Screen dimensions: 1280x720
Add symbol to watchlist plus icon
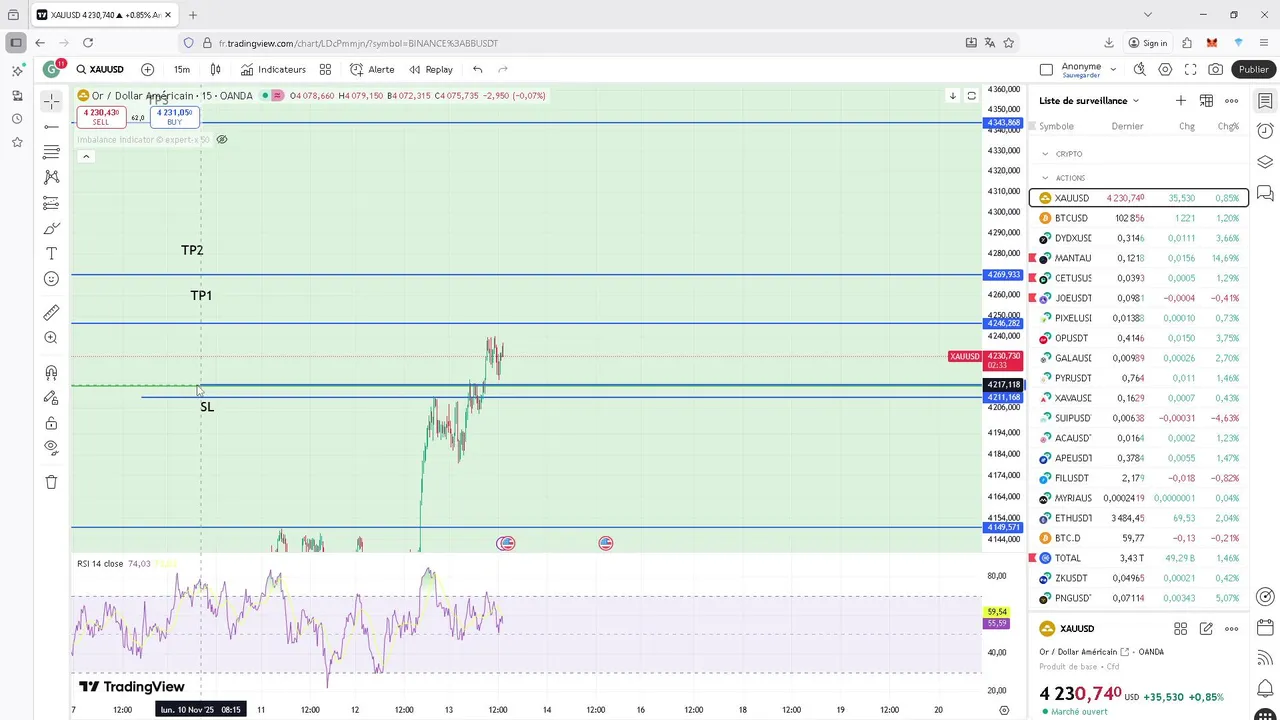[1181, 100]
